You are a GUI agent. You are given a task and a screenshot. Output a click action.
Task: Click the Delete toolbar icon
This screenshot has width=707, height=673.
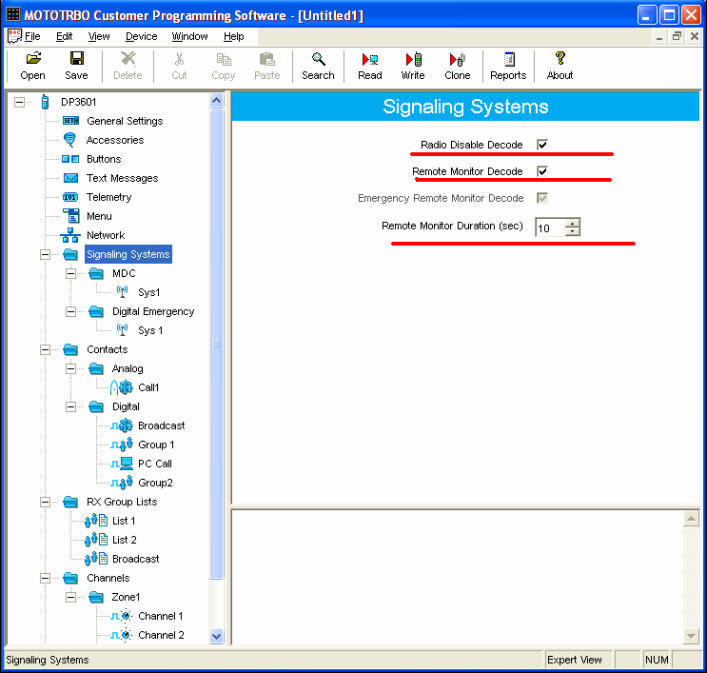point(128,58)
